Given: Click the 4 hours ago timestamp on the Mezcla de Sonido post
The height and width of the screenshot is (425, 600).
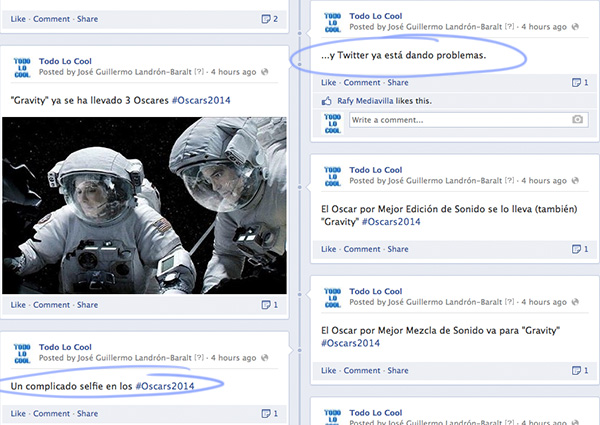Looking at the screenshot, I should pyautogui.click(x=544, y=302).
